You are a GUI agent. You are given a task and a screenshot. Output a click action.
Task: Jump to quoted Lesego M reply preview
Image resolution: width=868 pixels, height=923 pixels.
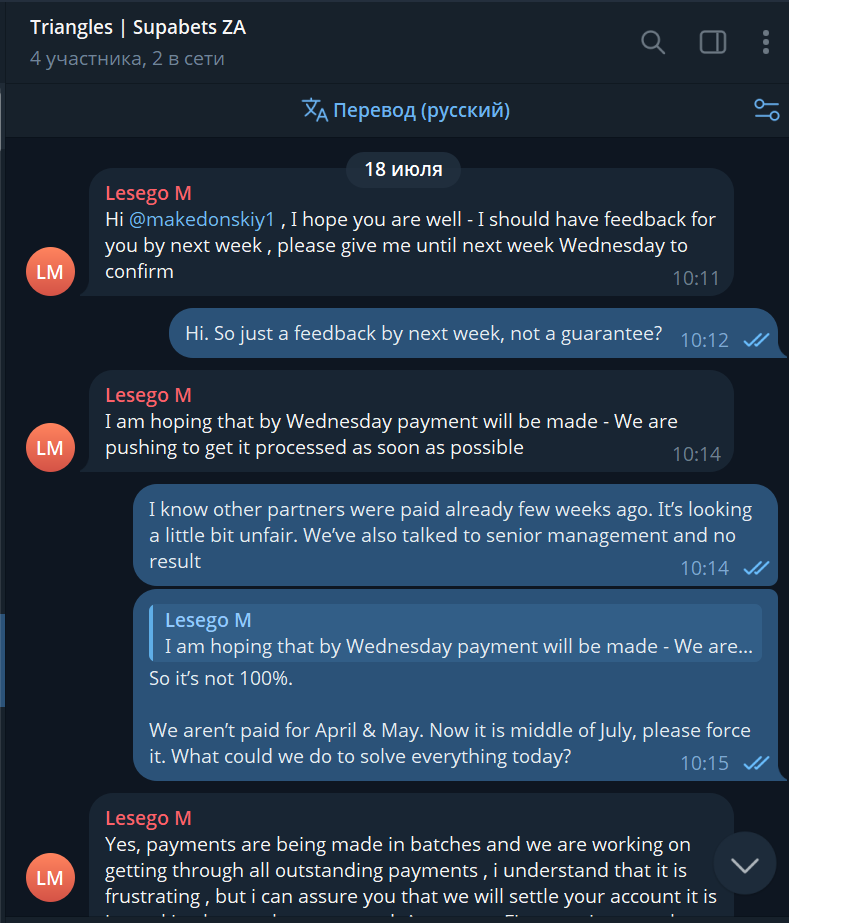pyautogui.click(x=455, y=634)
